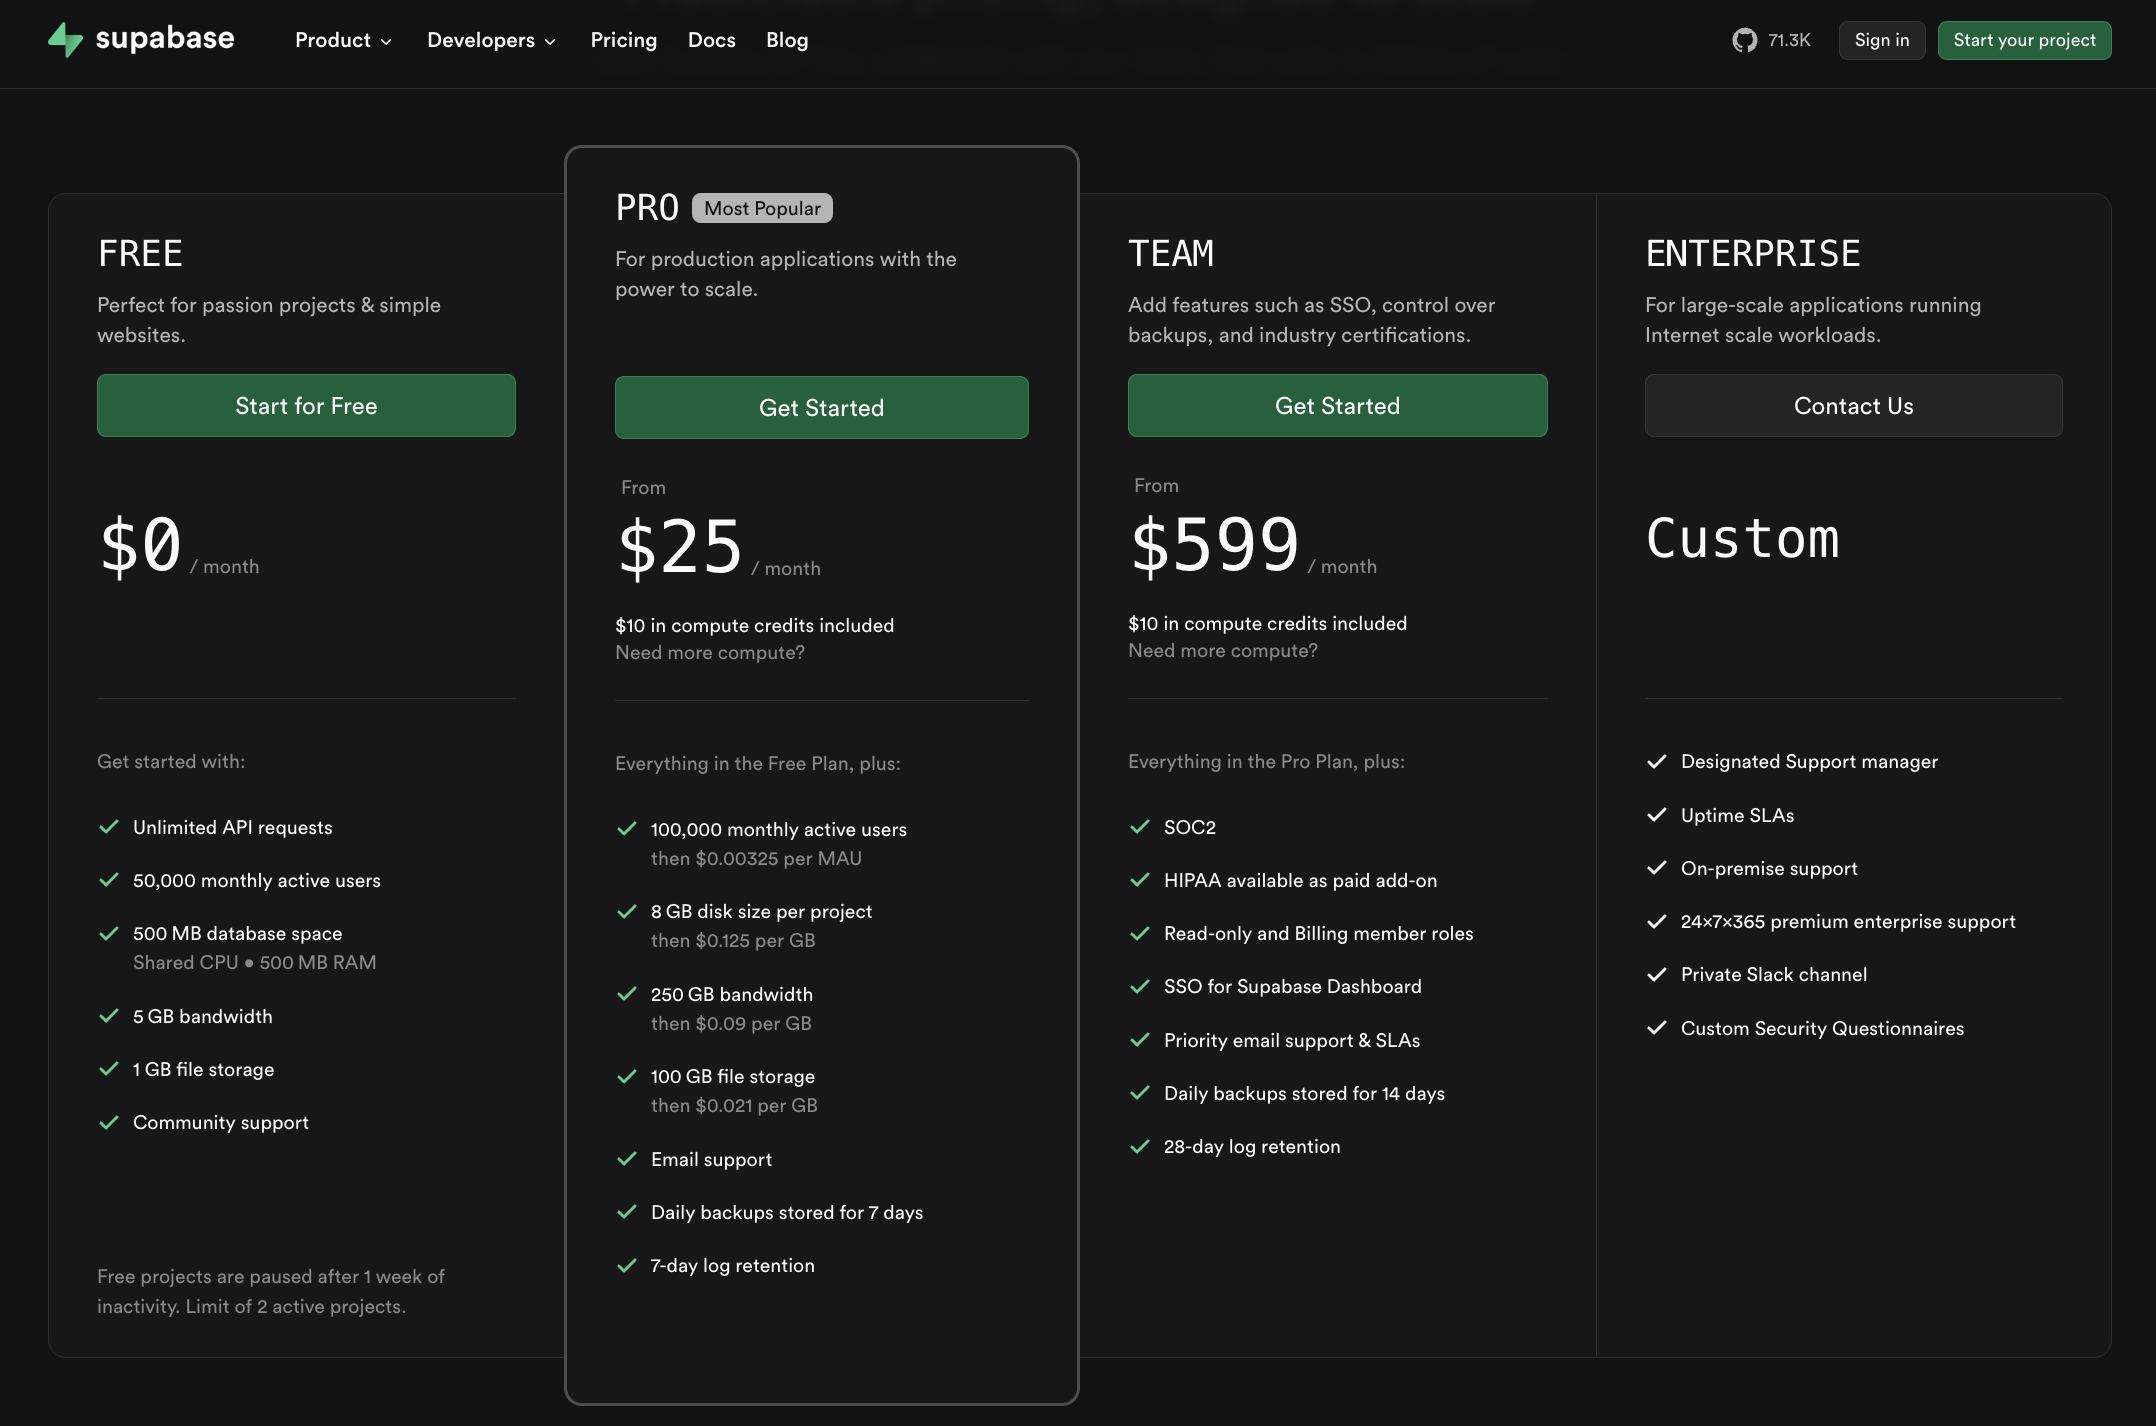
Task: Click checkmark beside Read-only and Billing roles
Action: tap(1140, 933)
